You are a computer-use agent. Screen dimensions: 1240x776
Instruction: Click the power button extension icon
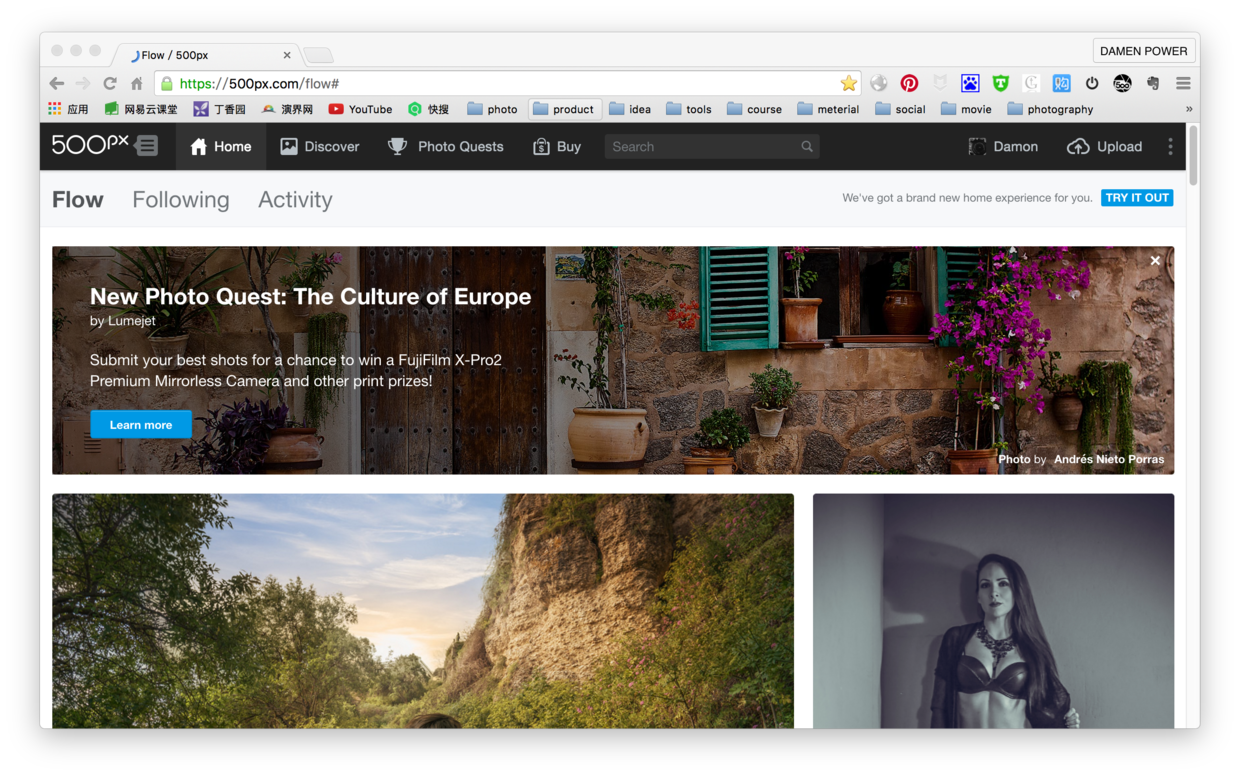(1092, 83)
